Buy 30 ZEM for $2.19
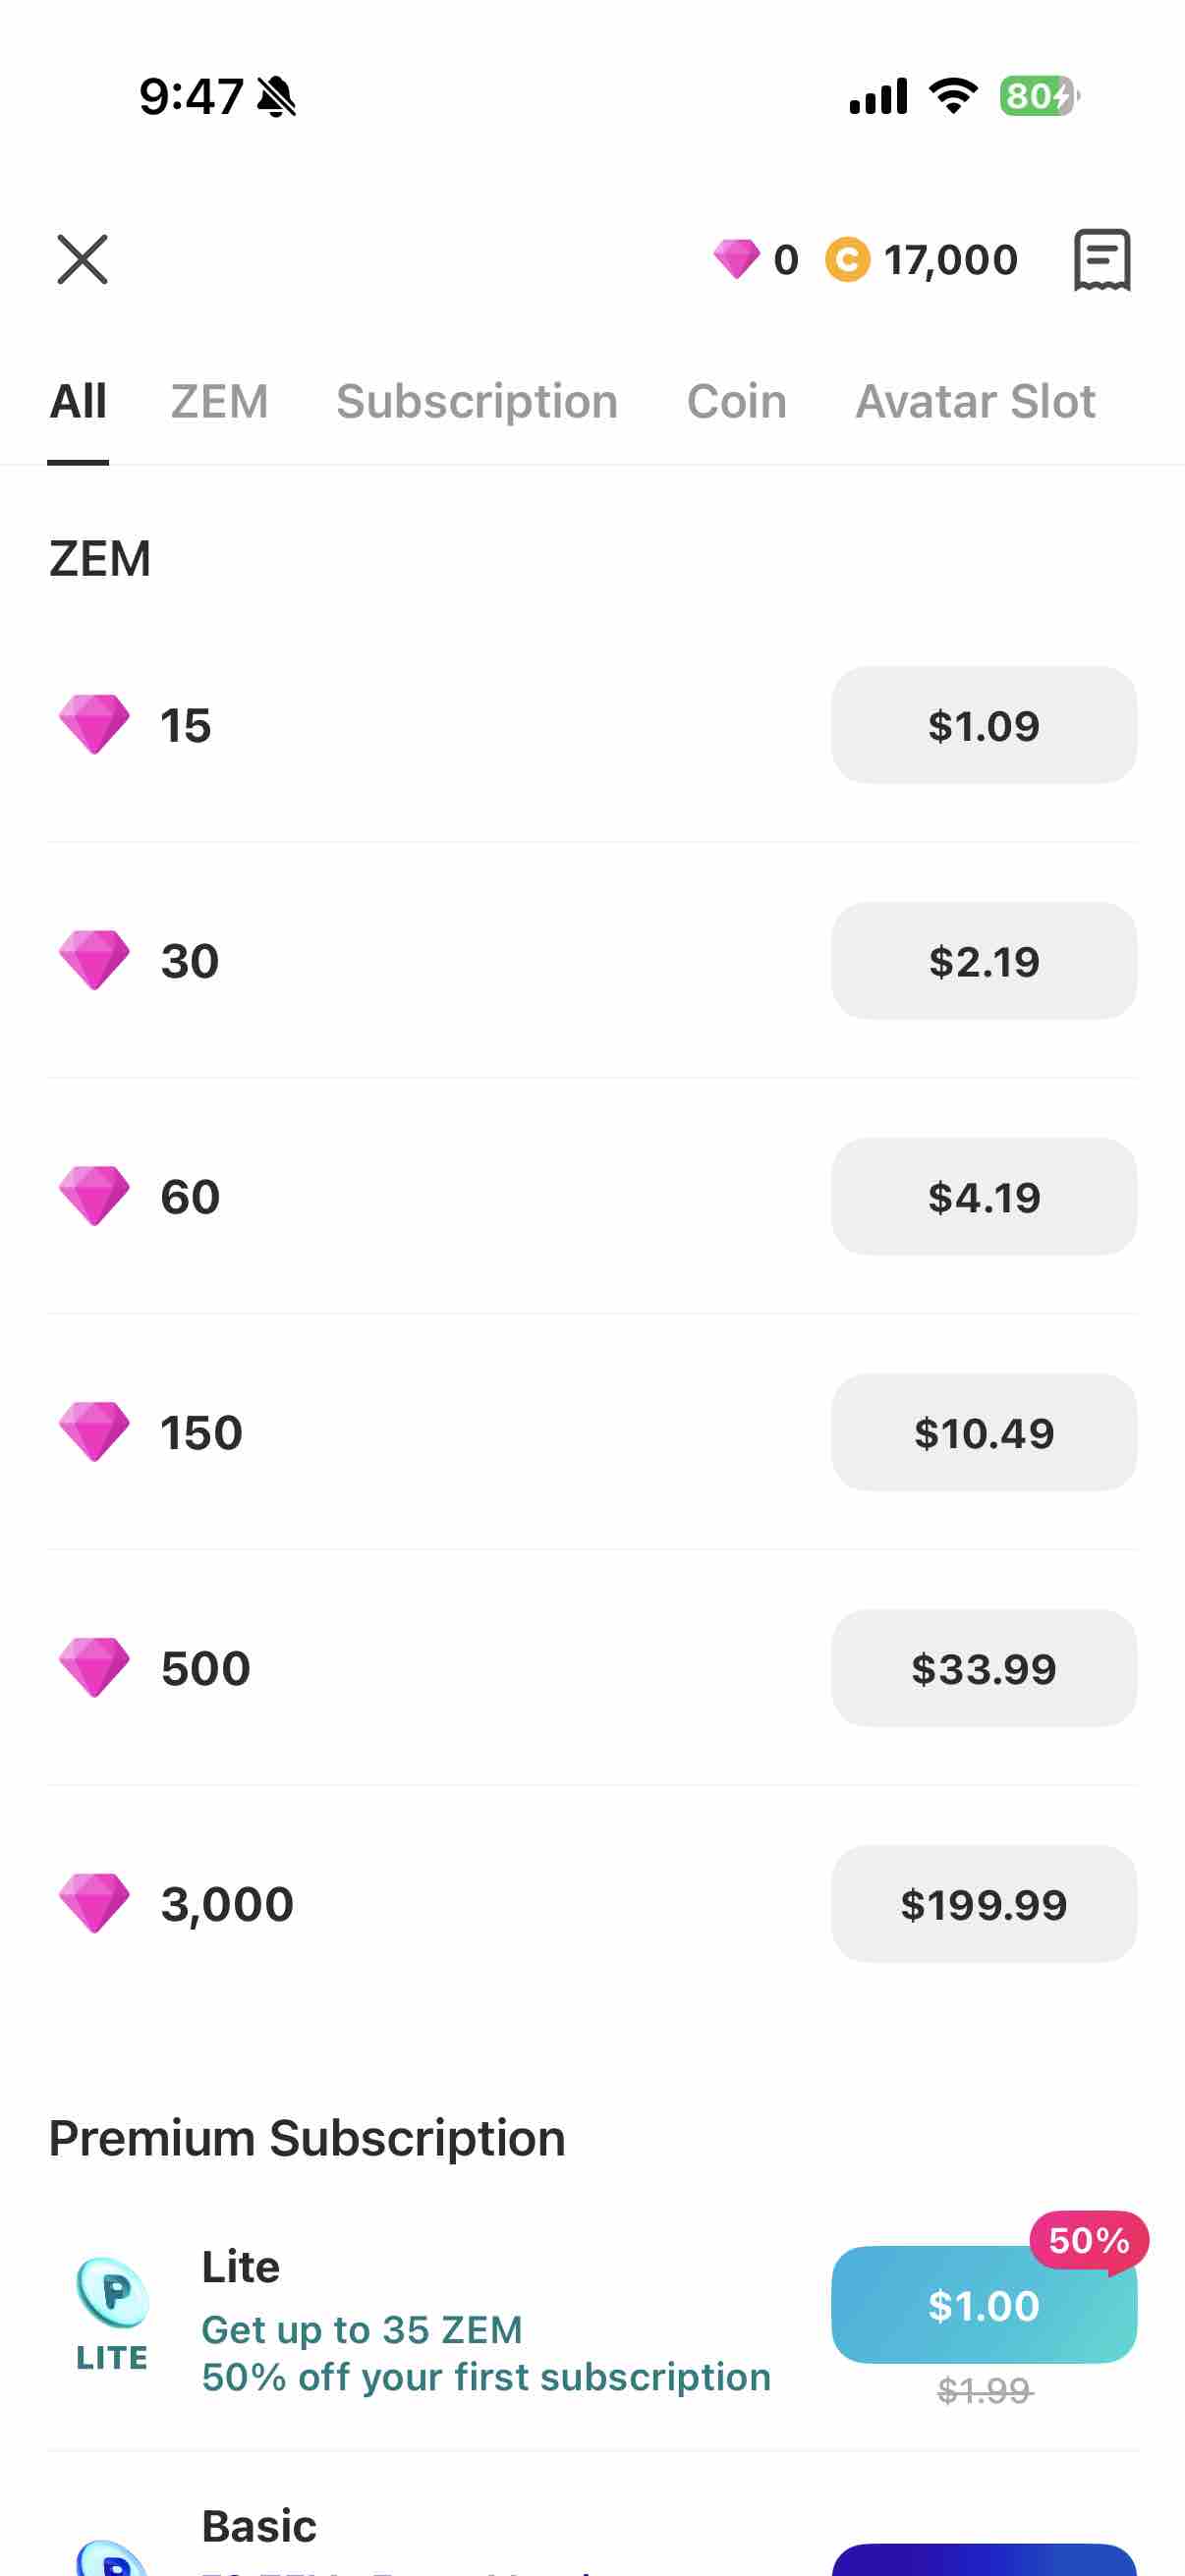Screen dimensions: 1185x2576 (984, 961)
